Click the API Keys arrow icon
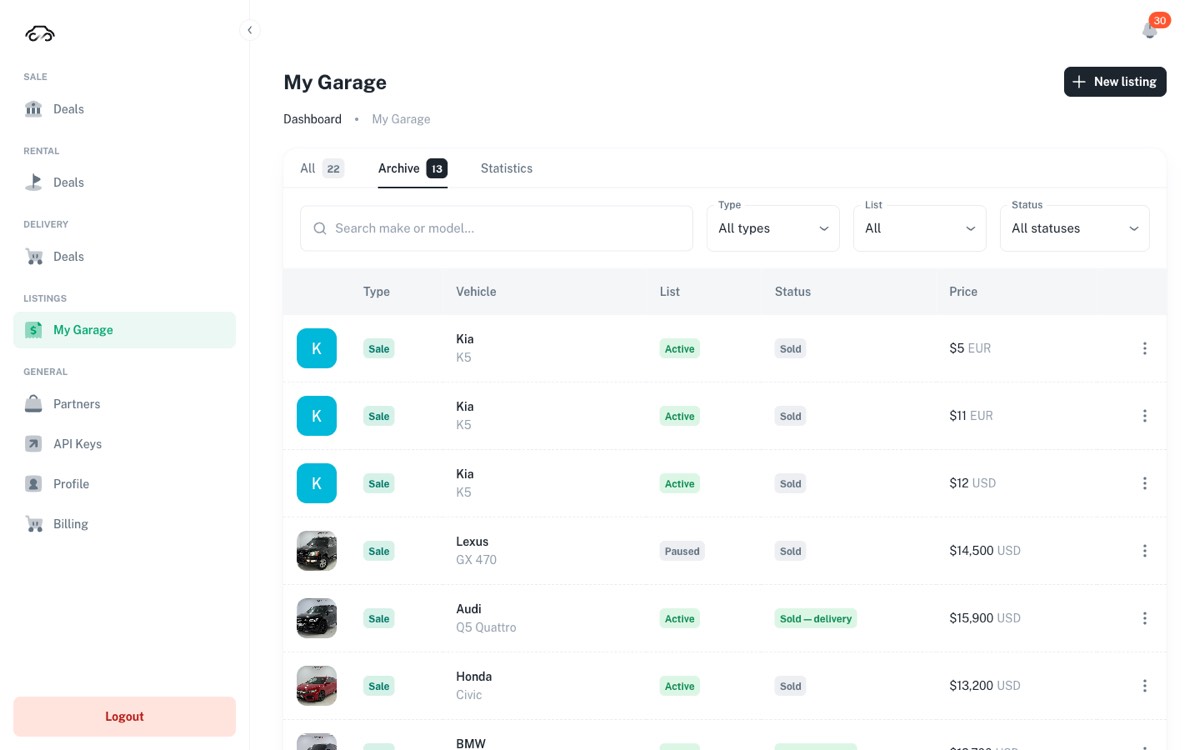Image resolution: width=1200 pixels, height=750 pixels. [34, 444]
